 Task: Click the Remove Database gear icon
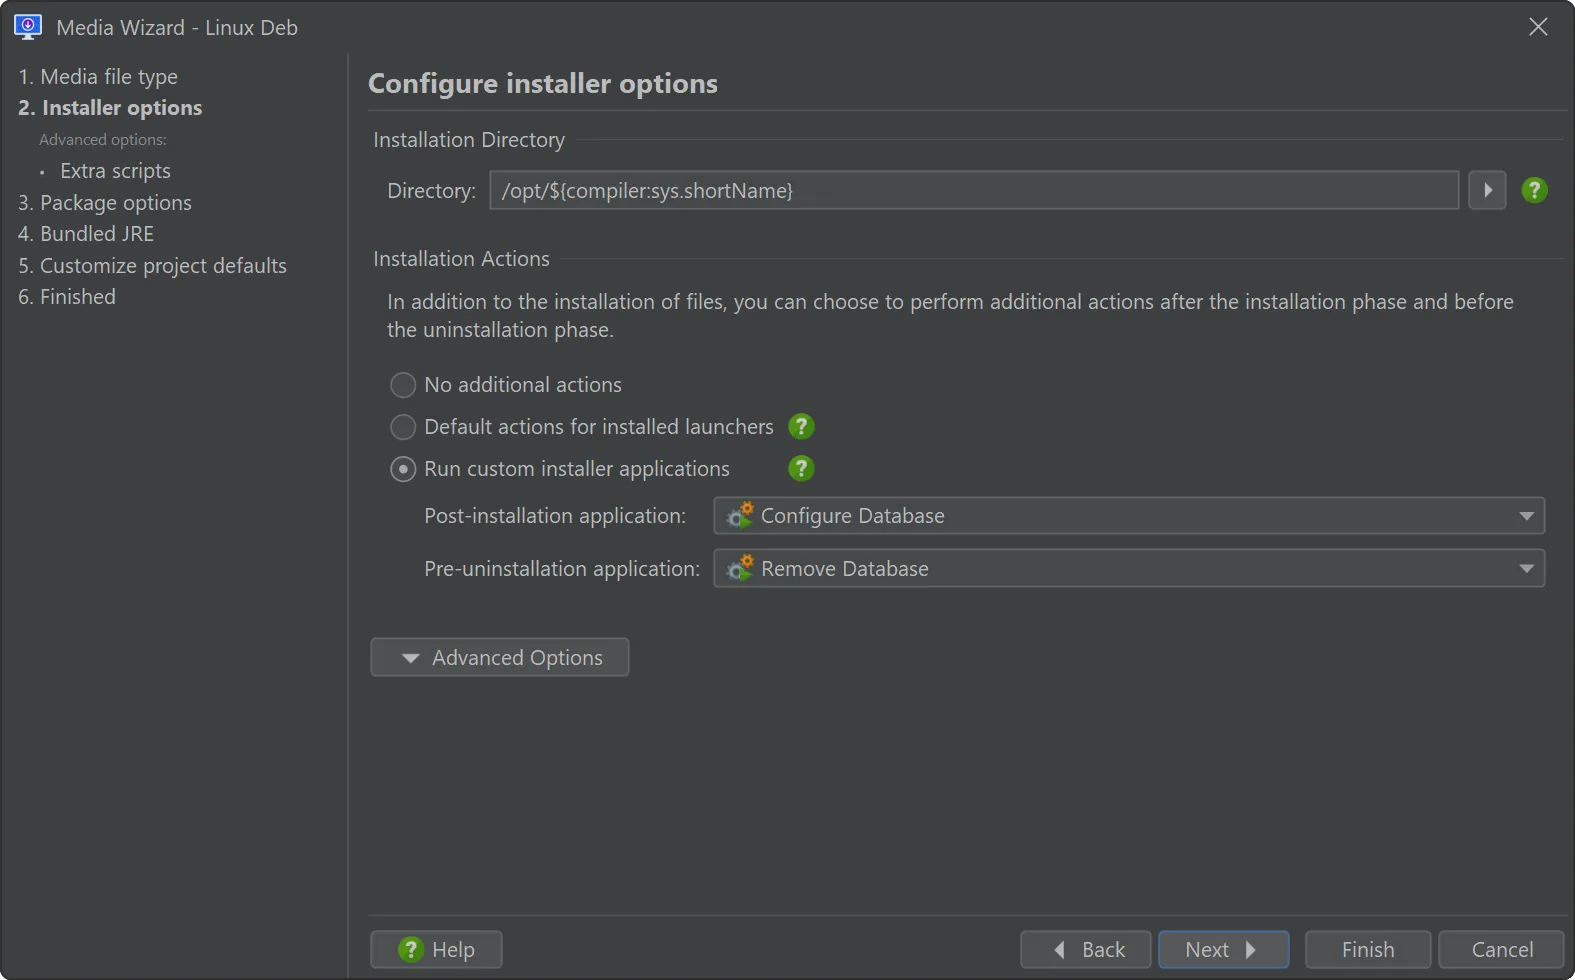click(740, 569)
